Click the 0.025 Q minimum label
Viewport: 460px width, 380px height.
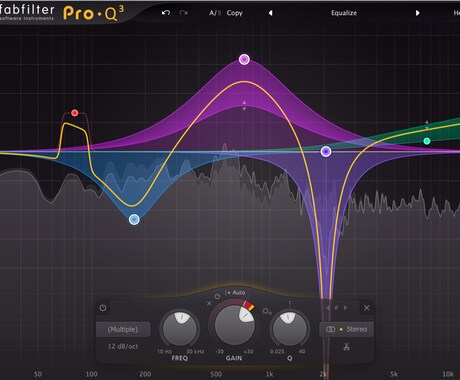(277, 351)
